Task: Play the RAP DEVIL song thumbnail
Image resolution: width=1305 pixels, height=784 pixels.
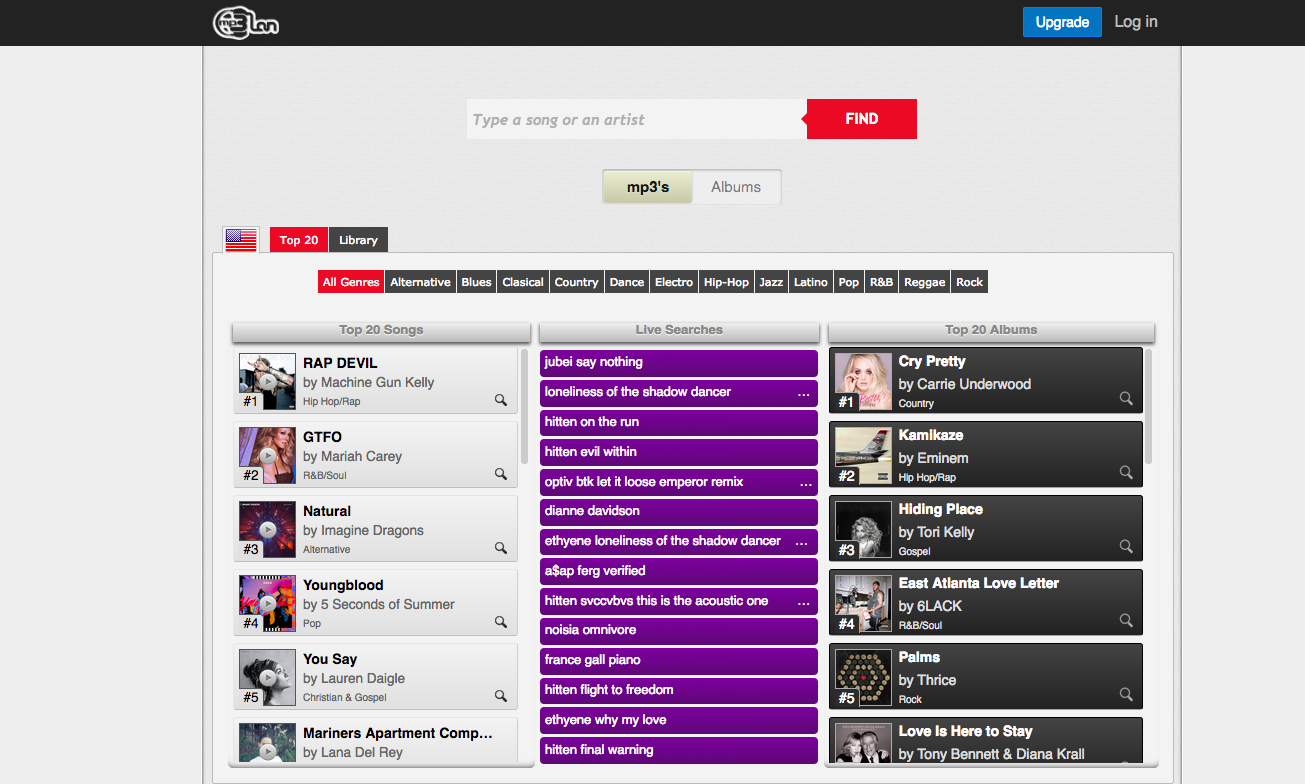Action: point(267,381)
